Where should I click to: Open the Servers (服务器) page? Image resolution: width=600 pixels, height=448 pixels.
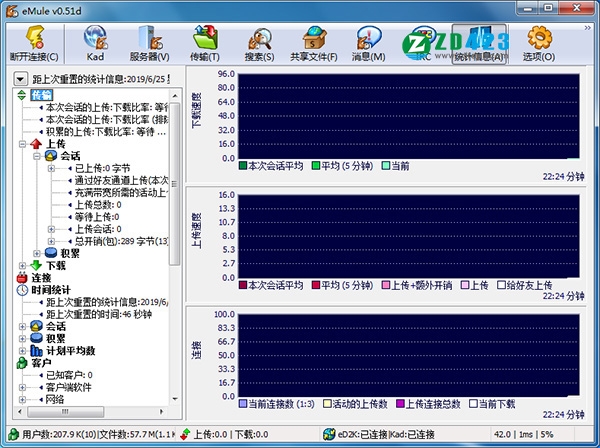click(150, 43)
